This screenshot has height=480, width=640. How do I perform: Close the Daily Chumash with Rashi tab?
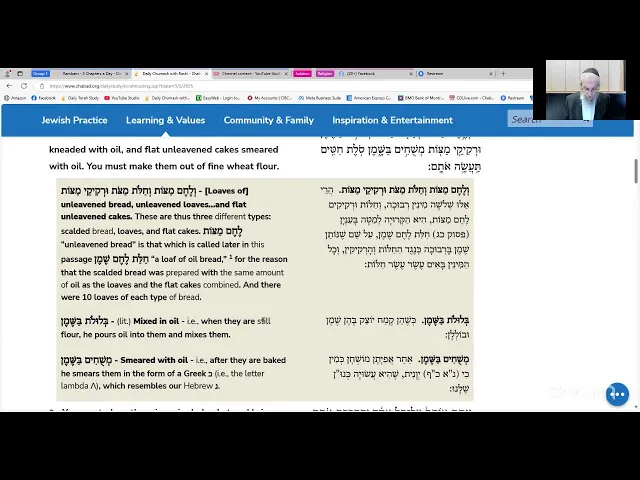(x=206, y=74)
